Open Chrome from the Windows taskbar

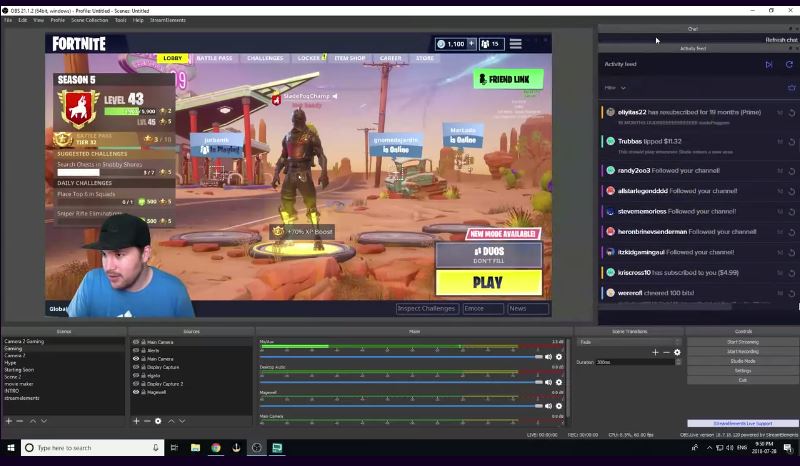pos(216,448)
